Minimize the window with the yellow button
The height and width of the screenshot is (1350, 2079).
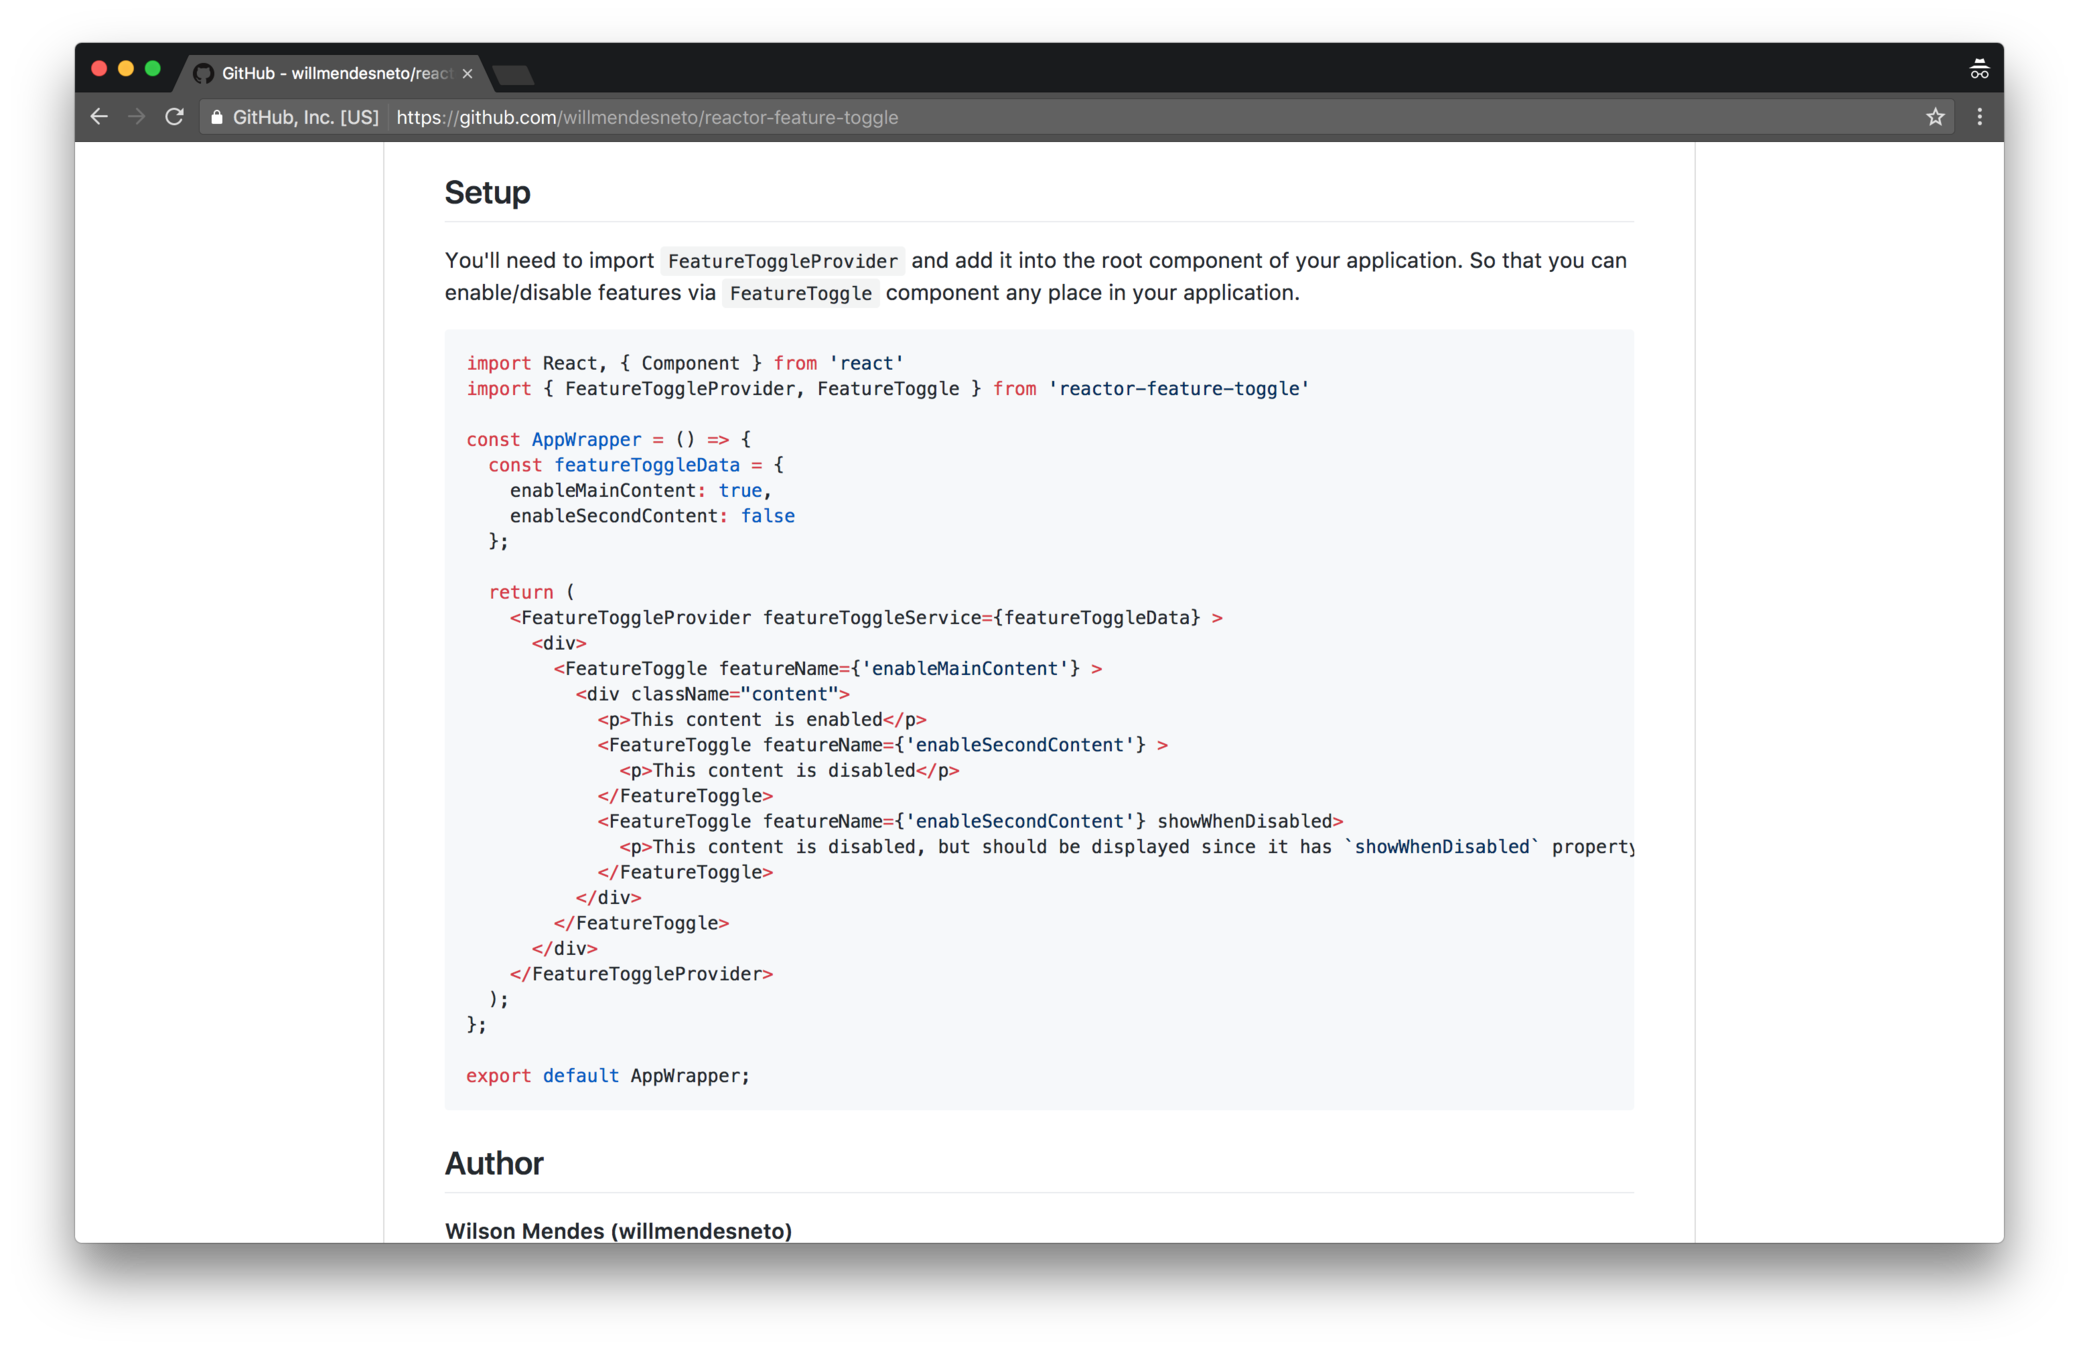[x=126, y=69]
